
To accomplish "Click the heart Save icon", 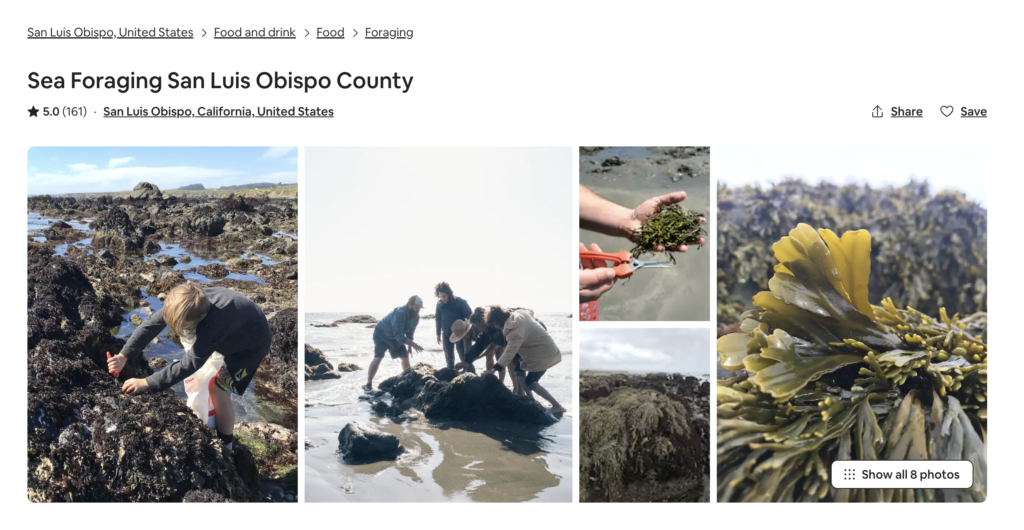I will [946, 112].
